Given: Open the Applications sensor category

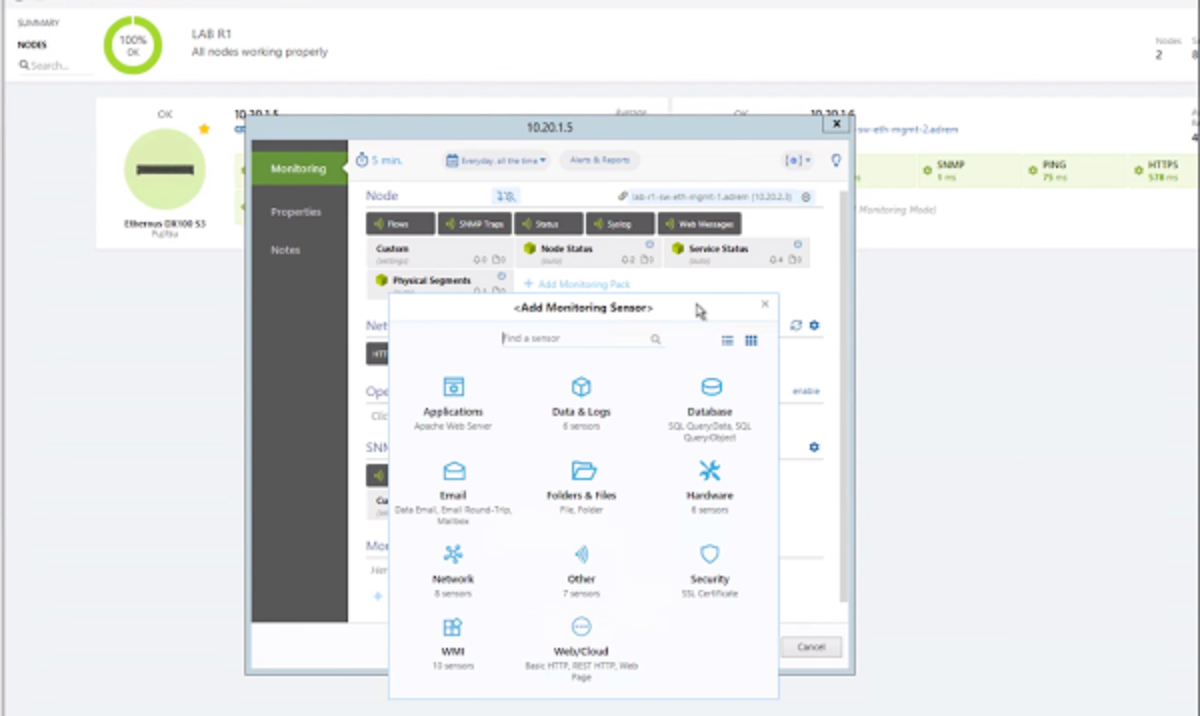Looking at the screenshot, I should (x=453, y=398).
